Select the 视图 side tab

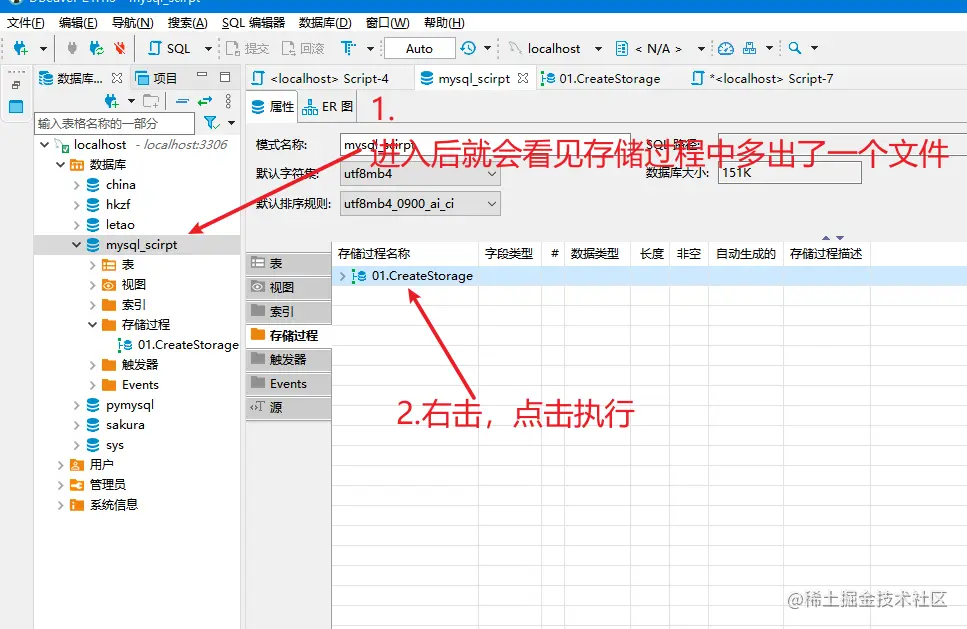[289, 287]
